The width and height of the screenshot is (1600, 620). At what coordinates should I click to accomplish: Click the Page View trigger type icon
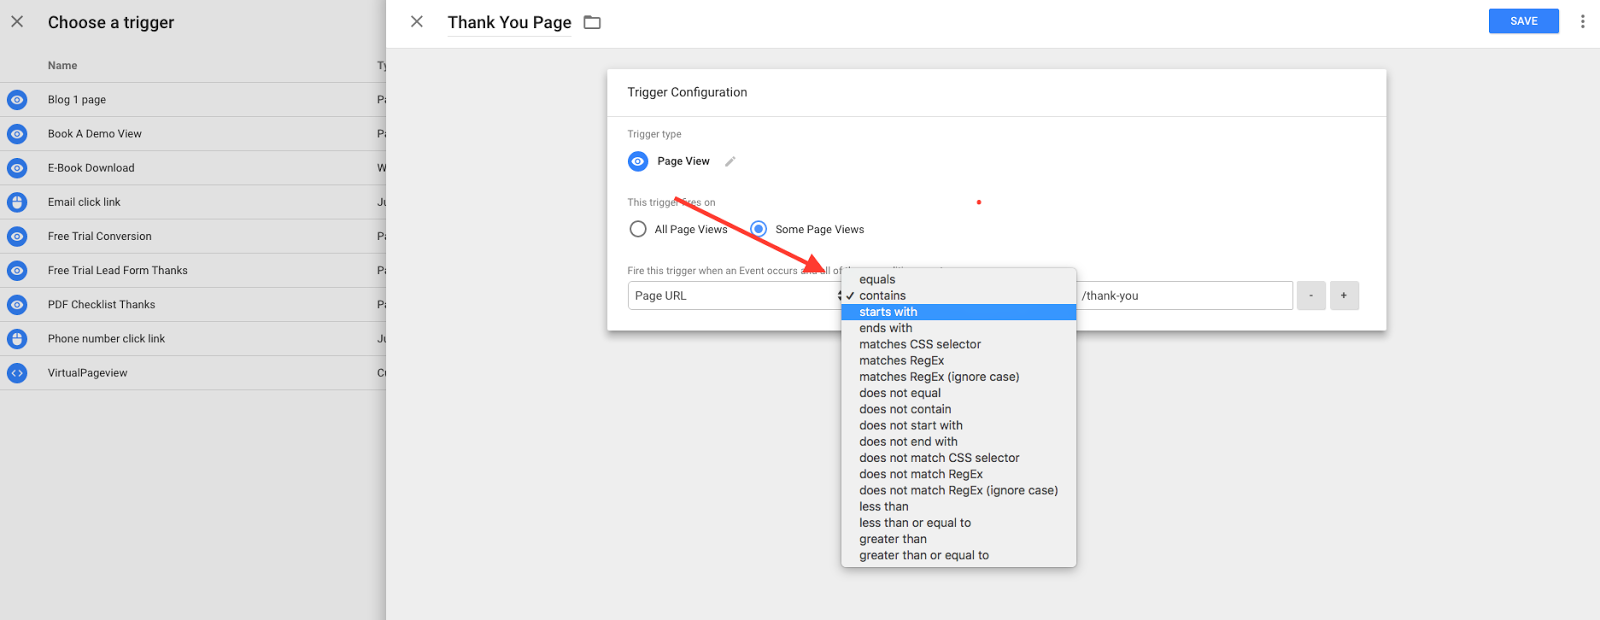click(638, 161)
